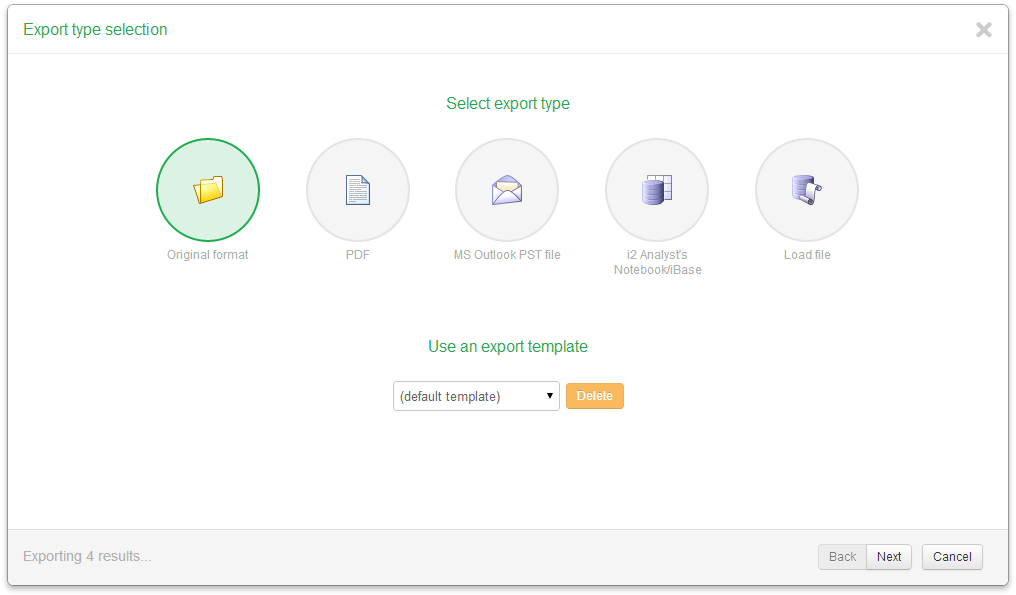This screenshot has height=595, width=1016.
Task: Click the envelope icon for PST export
Action: point(507,189)
